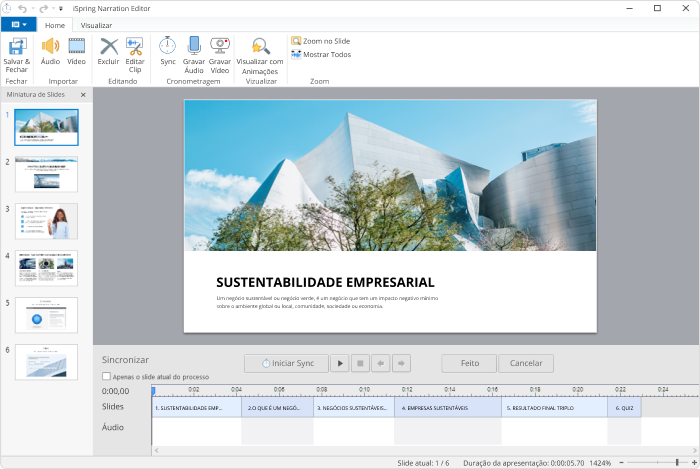Switch to the Home tab
This screenshot has width=700, height=469.
click(x=55, y=25)
